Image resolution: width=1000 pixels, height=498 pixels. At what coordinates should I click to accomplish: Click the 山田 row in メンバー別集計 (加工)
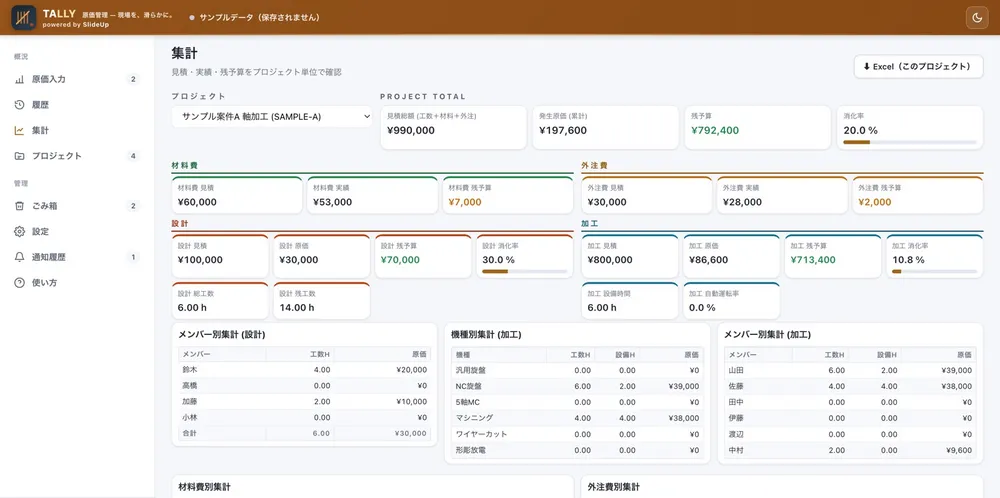[850, 370]
